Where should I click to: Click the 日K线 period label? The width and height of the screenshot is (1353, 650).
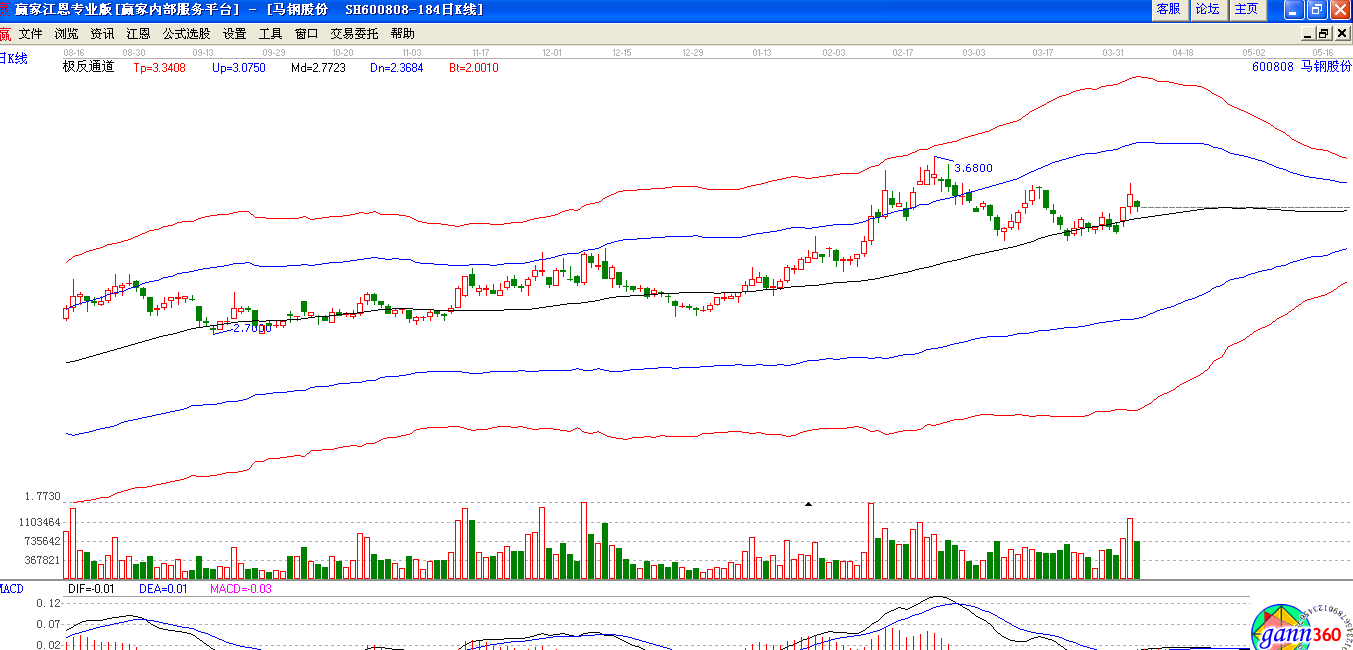14,58
